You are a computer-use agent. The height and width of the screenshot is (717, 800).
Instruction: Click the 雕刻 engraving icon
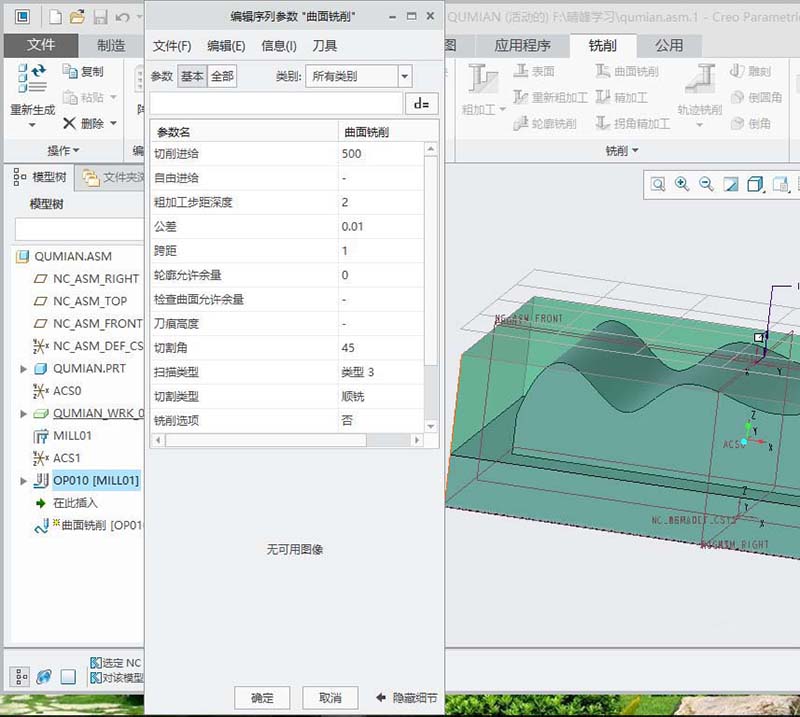[x=738, y=71]
